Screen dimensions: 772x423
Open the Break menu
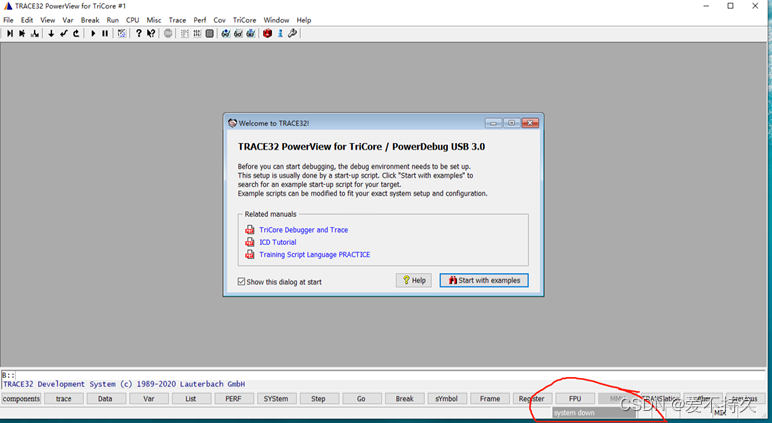coord(90,20)
